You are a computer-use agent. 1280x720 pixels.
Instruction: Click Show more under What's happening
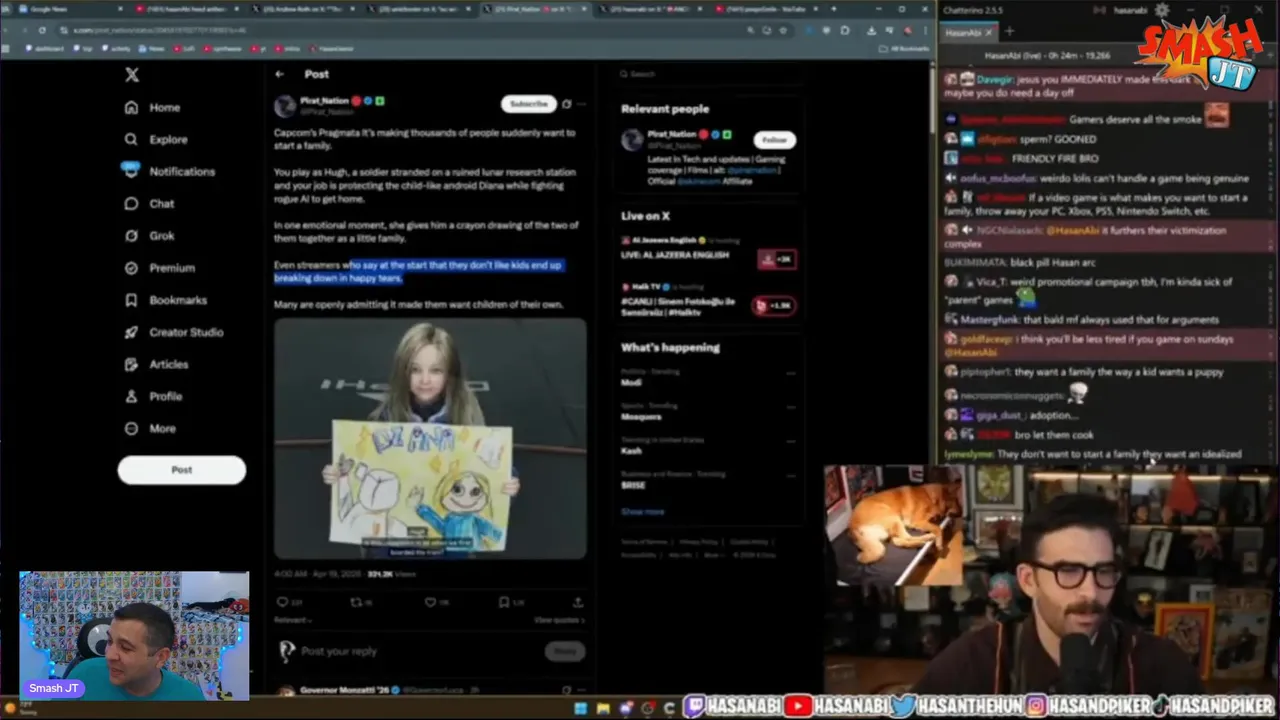point(642,511)
